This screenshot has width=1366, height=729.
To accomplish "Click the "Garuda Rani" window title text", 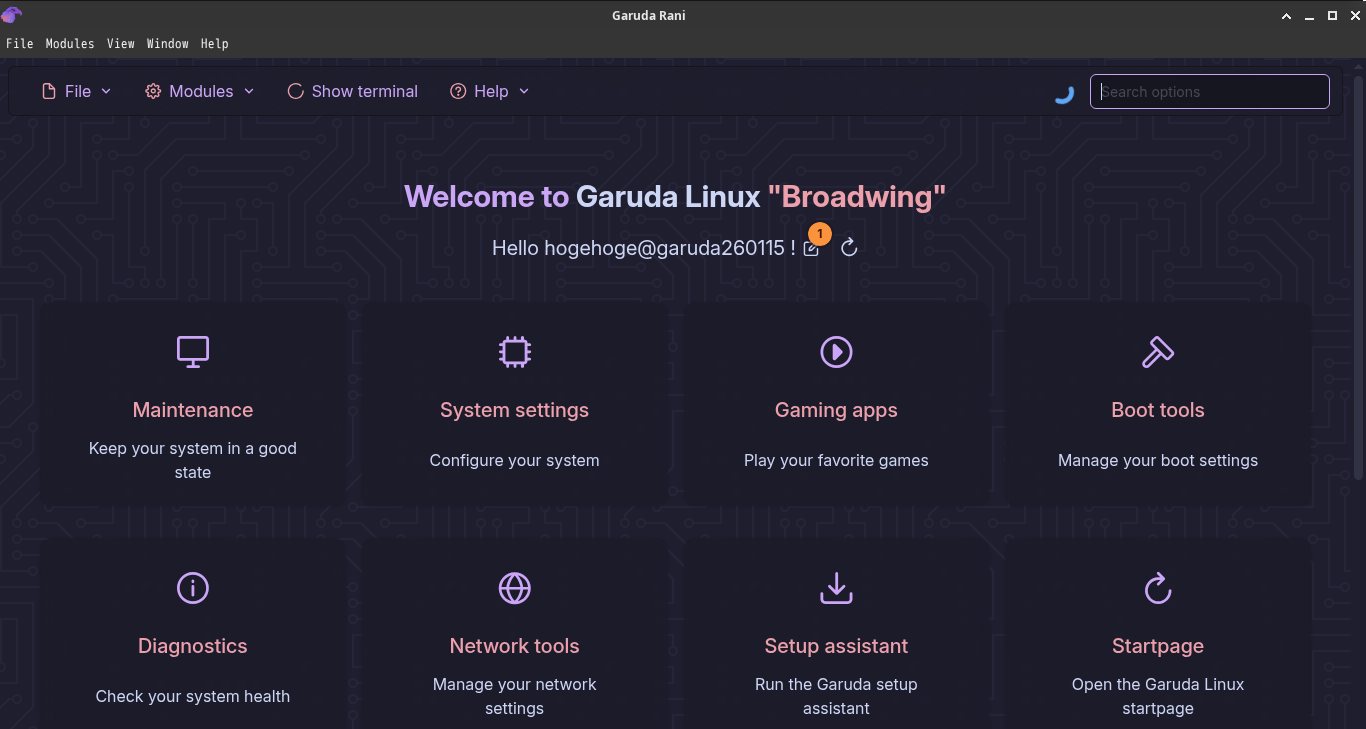I will 649,15.
